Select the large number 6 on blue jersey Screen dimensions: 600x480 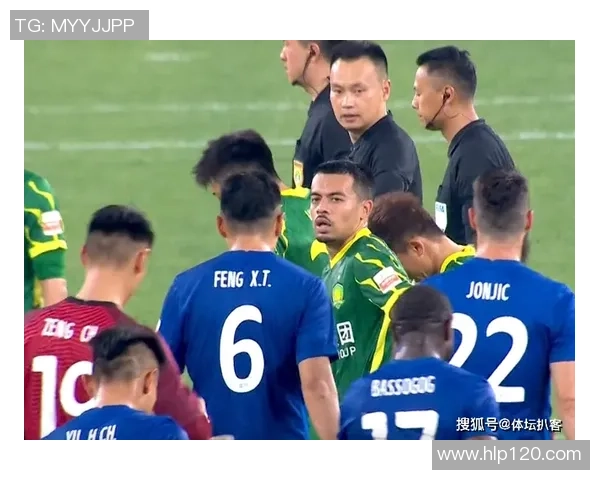coord(242,349)
